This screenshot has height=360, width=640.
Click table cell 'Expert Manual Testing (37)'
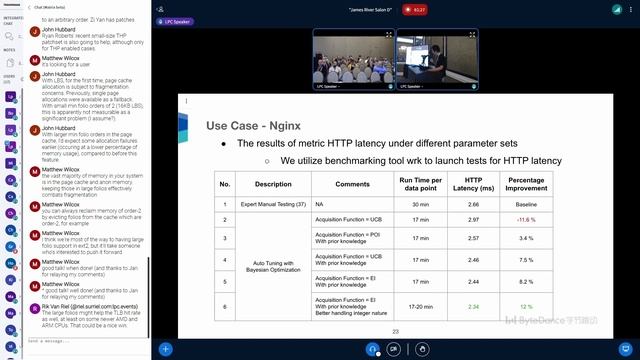pyautogui.click(x=273, y=204)
